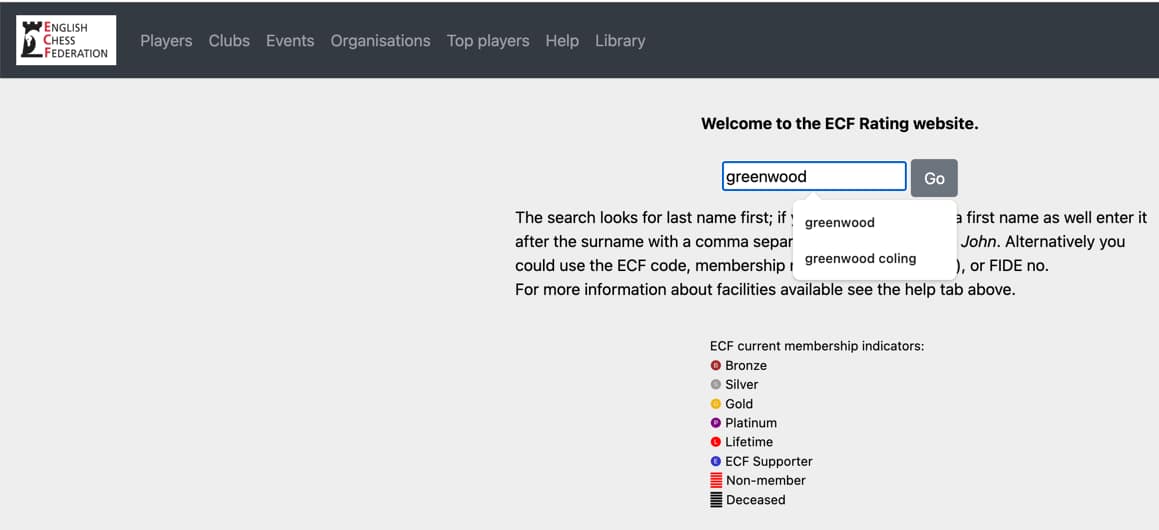The image size is (1159, 530).
Task: Click the red Non-member striped indicator
Action: pyautogui.click(x=716, y=480)
